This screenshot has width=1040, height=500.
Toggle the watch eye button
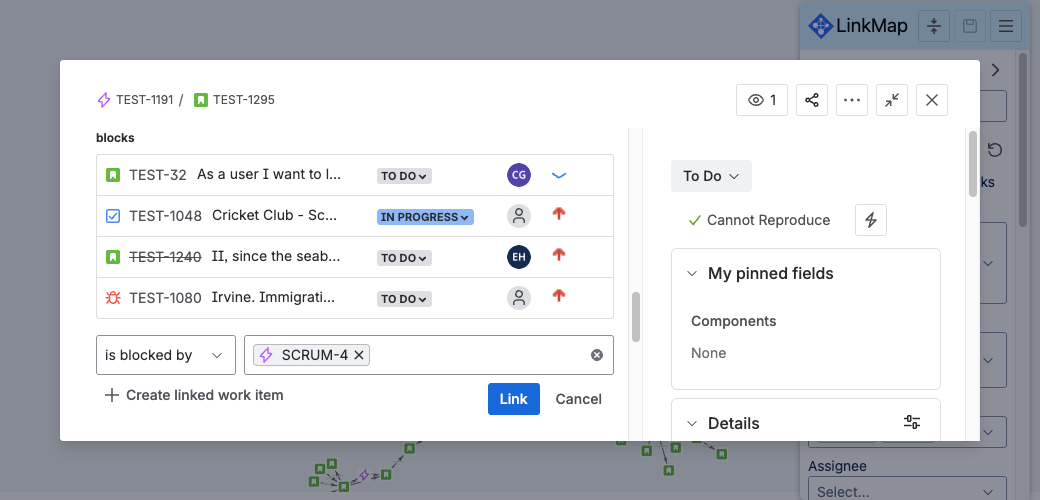coord(762,100)
